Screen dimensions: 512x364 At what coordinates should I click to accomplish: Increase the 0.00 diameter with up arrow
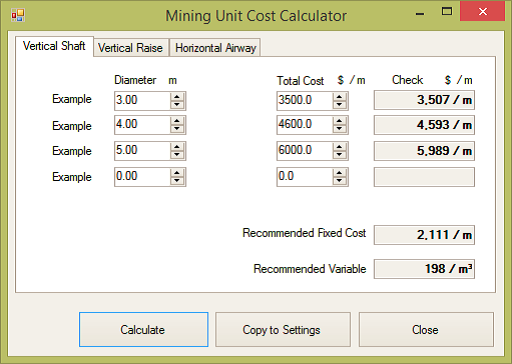[177, 173]
